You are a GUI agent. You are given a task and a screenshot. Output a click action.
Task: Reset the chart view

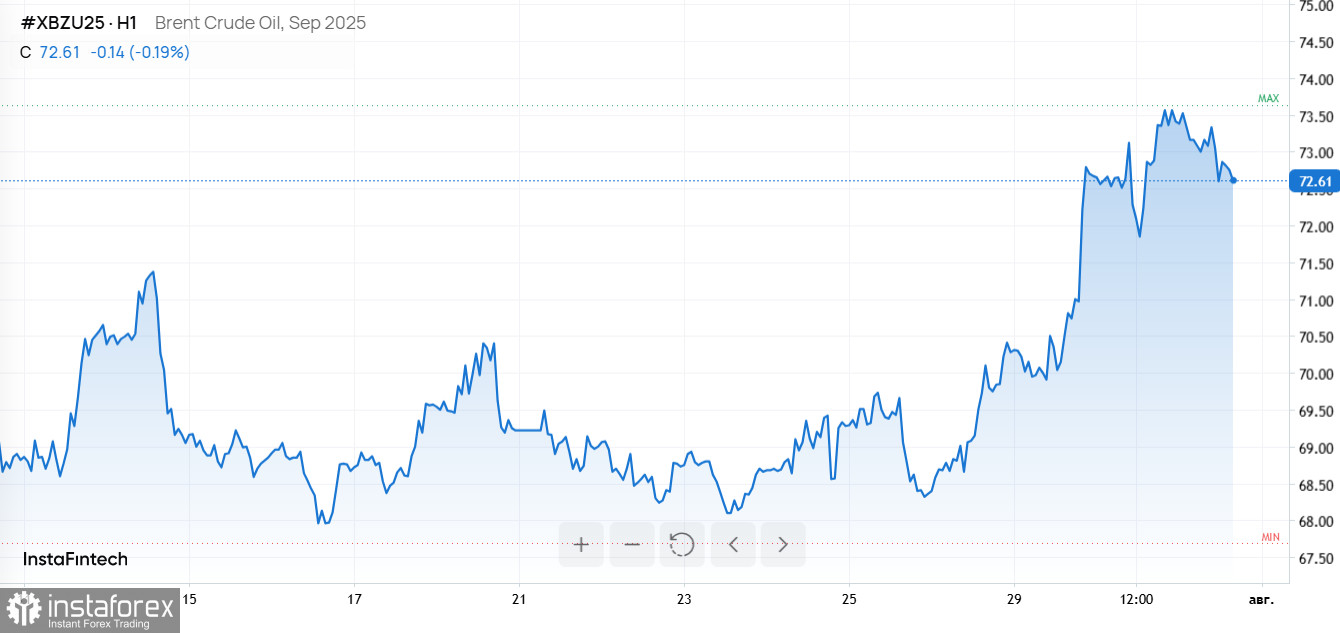coord(682,544)
